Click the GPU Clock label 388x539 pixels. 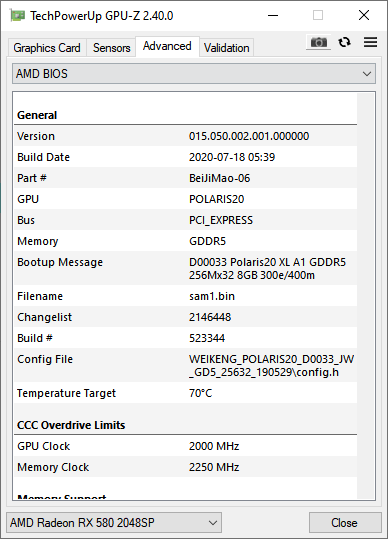[44, 446]
